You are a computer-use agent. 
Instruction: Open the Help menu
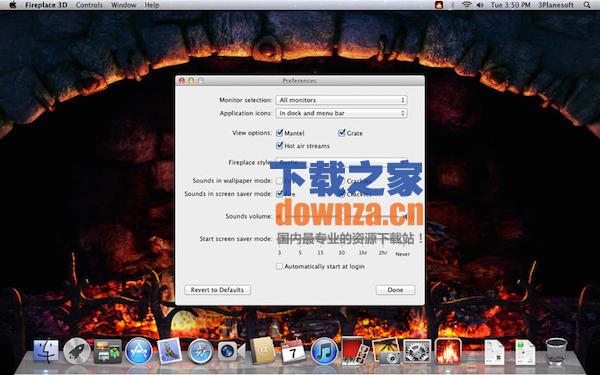152,5
